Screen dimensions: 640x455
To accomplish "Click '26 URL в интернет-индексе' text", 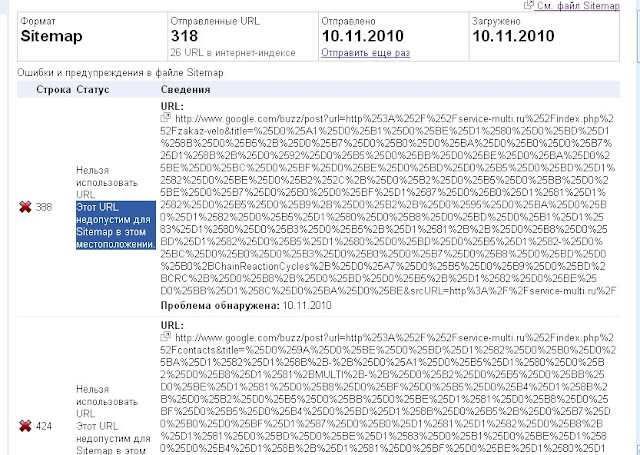I will click(233, 53).
